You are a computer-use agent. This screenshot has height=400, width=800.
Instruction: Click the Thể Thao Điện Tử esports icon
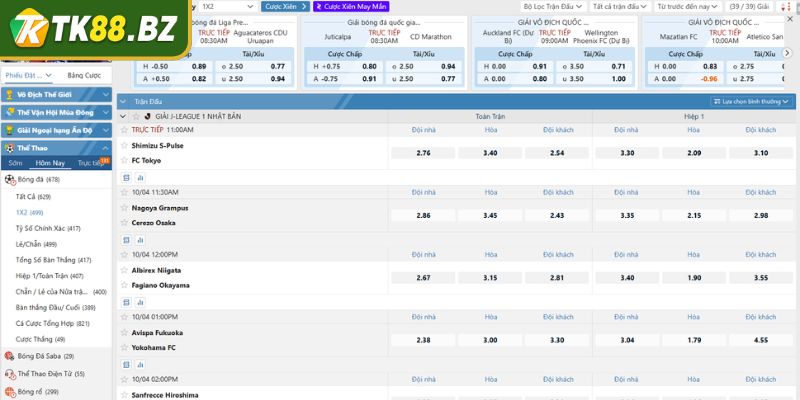click(9, 374)
